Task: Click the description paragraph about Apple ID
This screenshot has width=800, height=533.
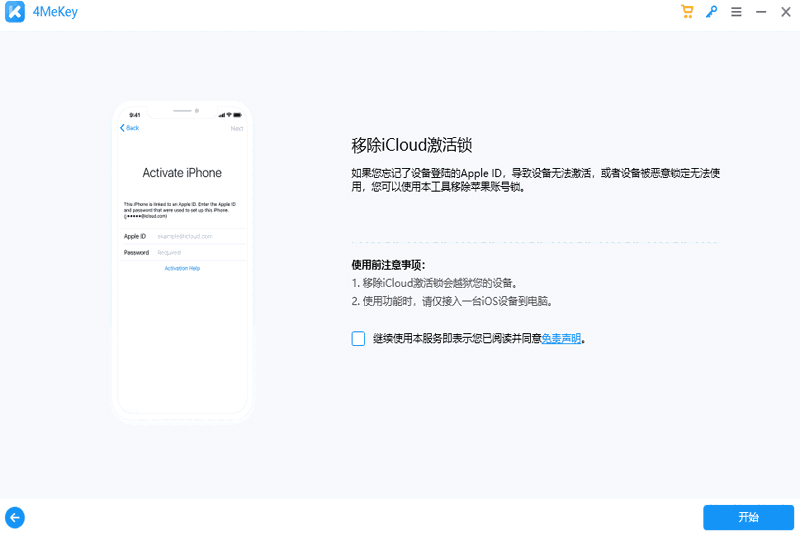Action: click(535, 180)
